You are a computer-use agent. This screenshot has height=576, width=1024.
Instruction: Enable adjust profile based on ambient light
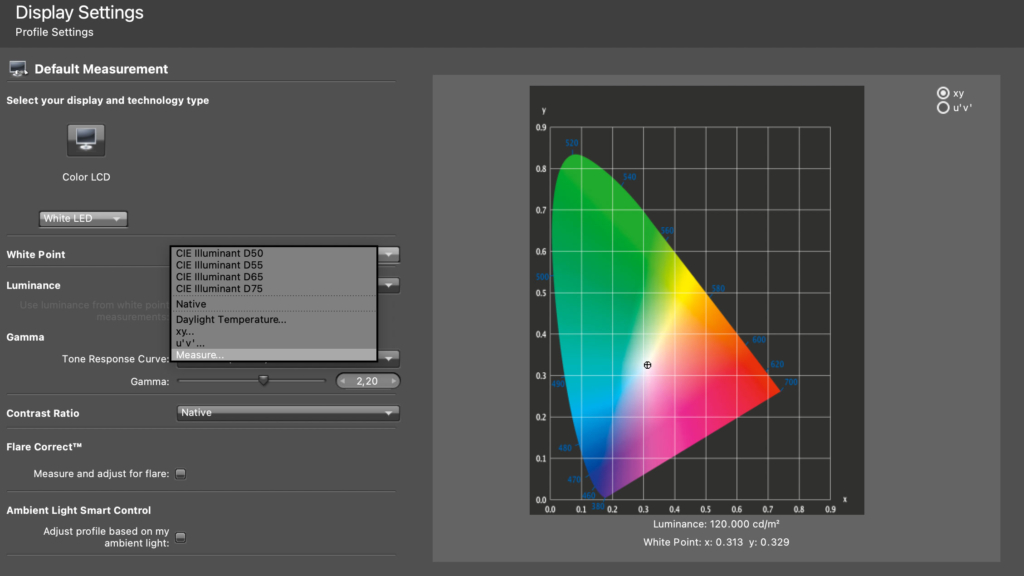(181, 537)
